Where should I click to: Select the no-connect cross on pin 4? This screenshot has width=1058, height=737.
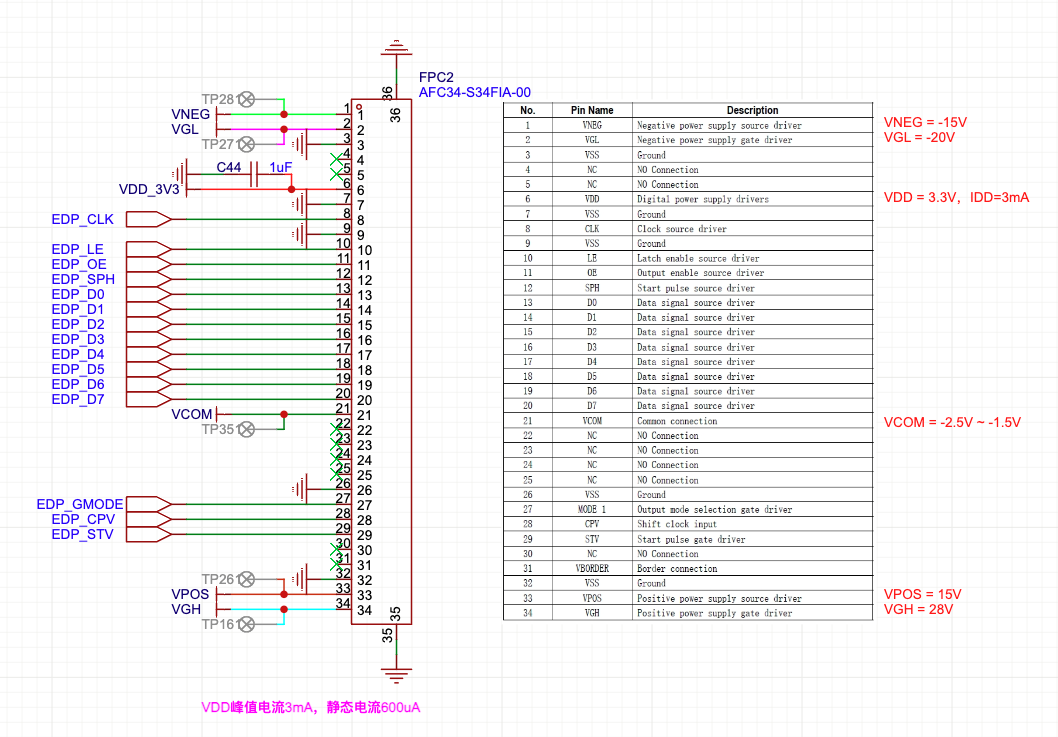[x=336, y=160]
